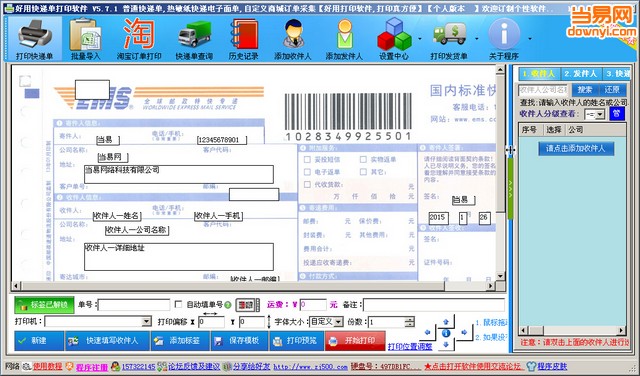Open 关于程序 info icon
This screenshot has width=640, height=376.
coord(504,39)
